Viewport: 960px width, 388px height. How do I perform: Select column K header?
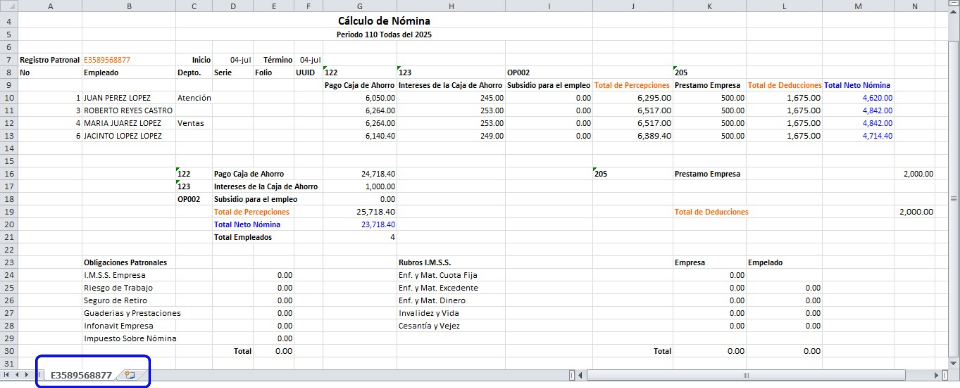coord(710,6)
